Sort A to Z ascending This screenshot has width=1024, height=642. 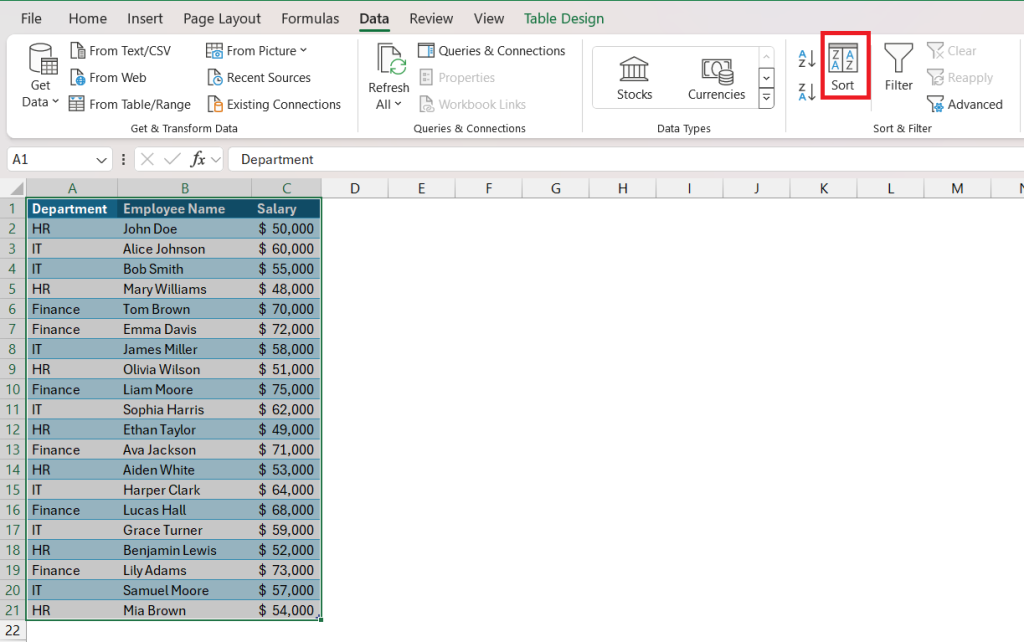807,60
